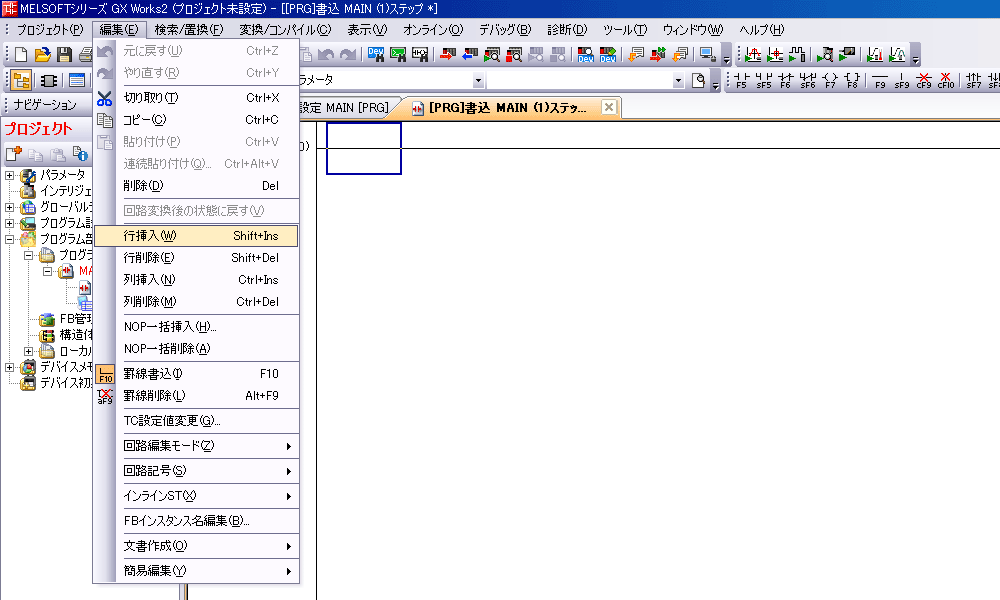1000x600 pixels.
Task: Select FBインスタンス名編集 menu entry
Action: coord(196,520)
